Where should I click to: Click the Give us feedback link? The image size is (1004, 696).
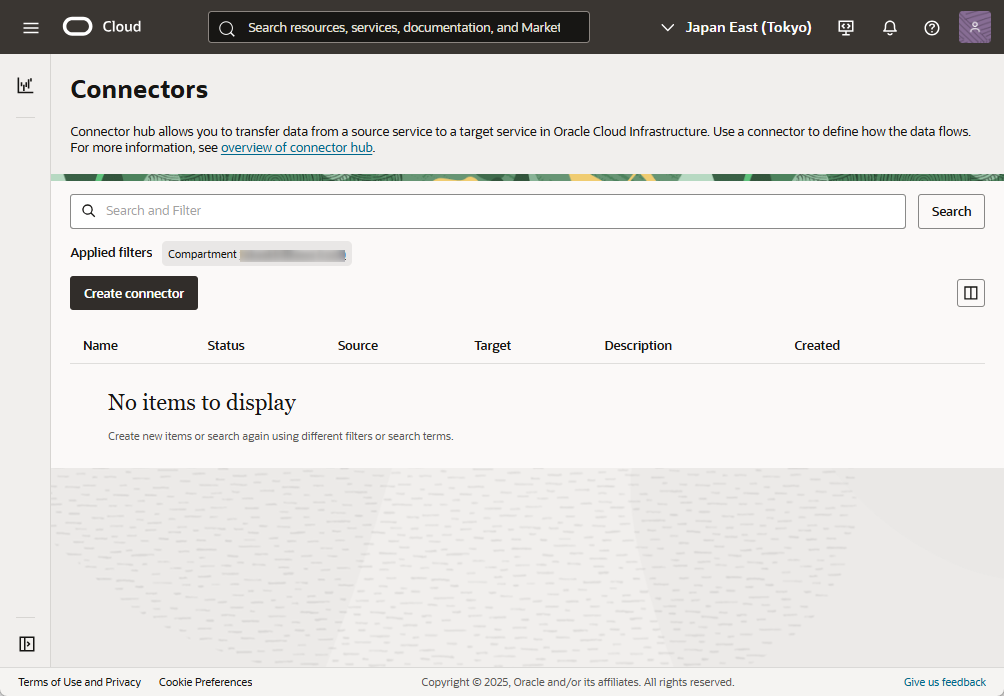(x=944, y=682)
